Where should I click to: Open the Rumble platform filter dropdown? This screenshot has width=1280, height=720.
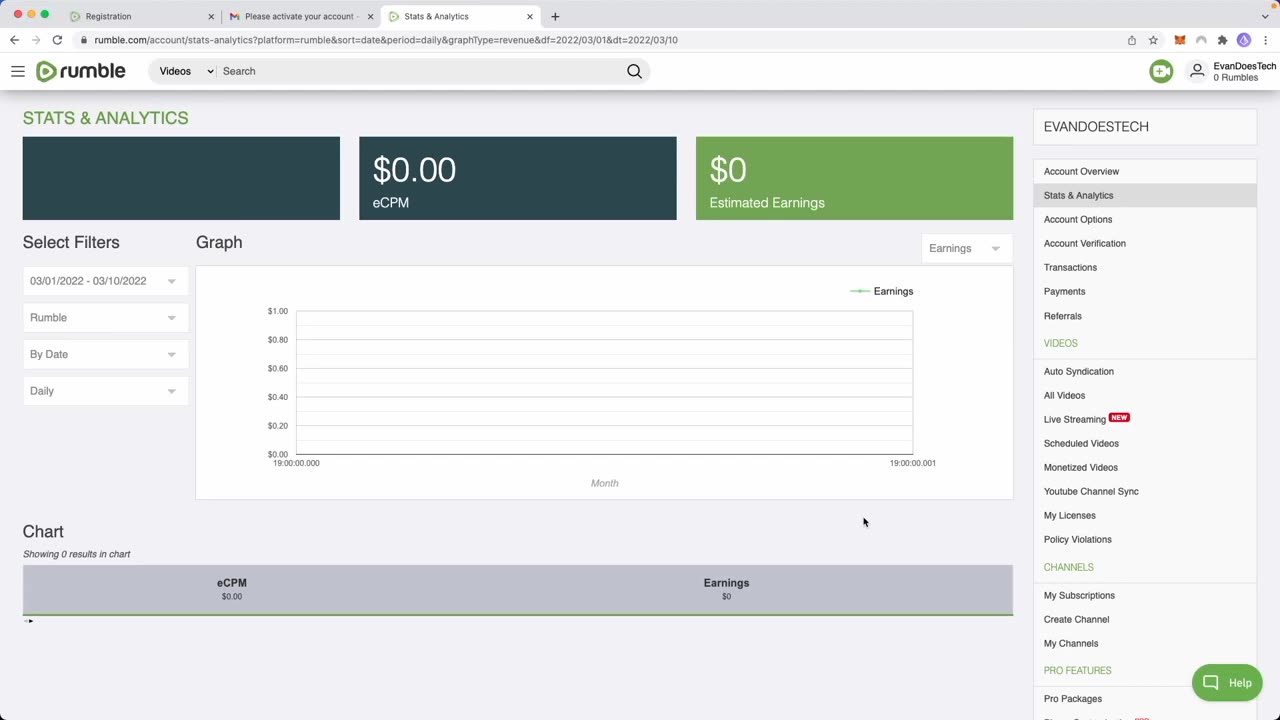coord(105,318)
